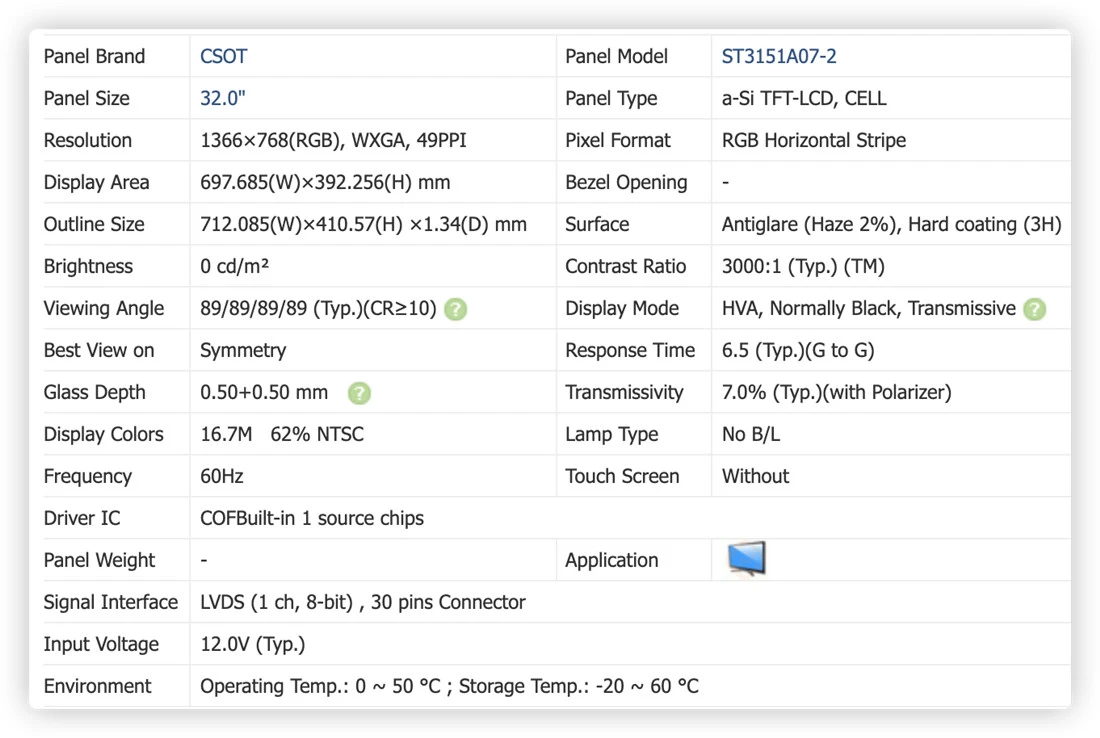
Task: Click the Display Mode help icon
Action: [1034, 309]
